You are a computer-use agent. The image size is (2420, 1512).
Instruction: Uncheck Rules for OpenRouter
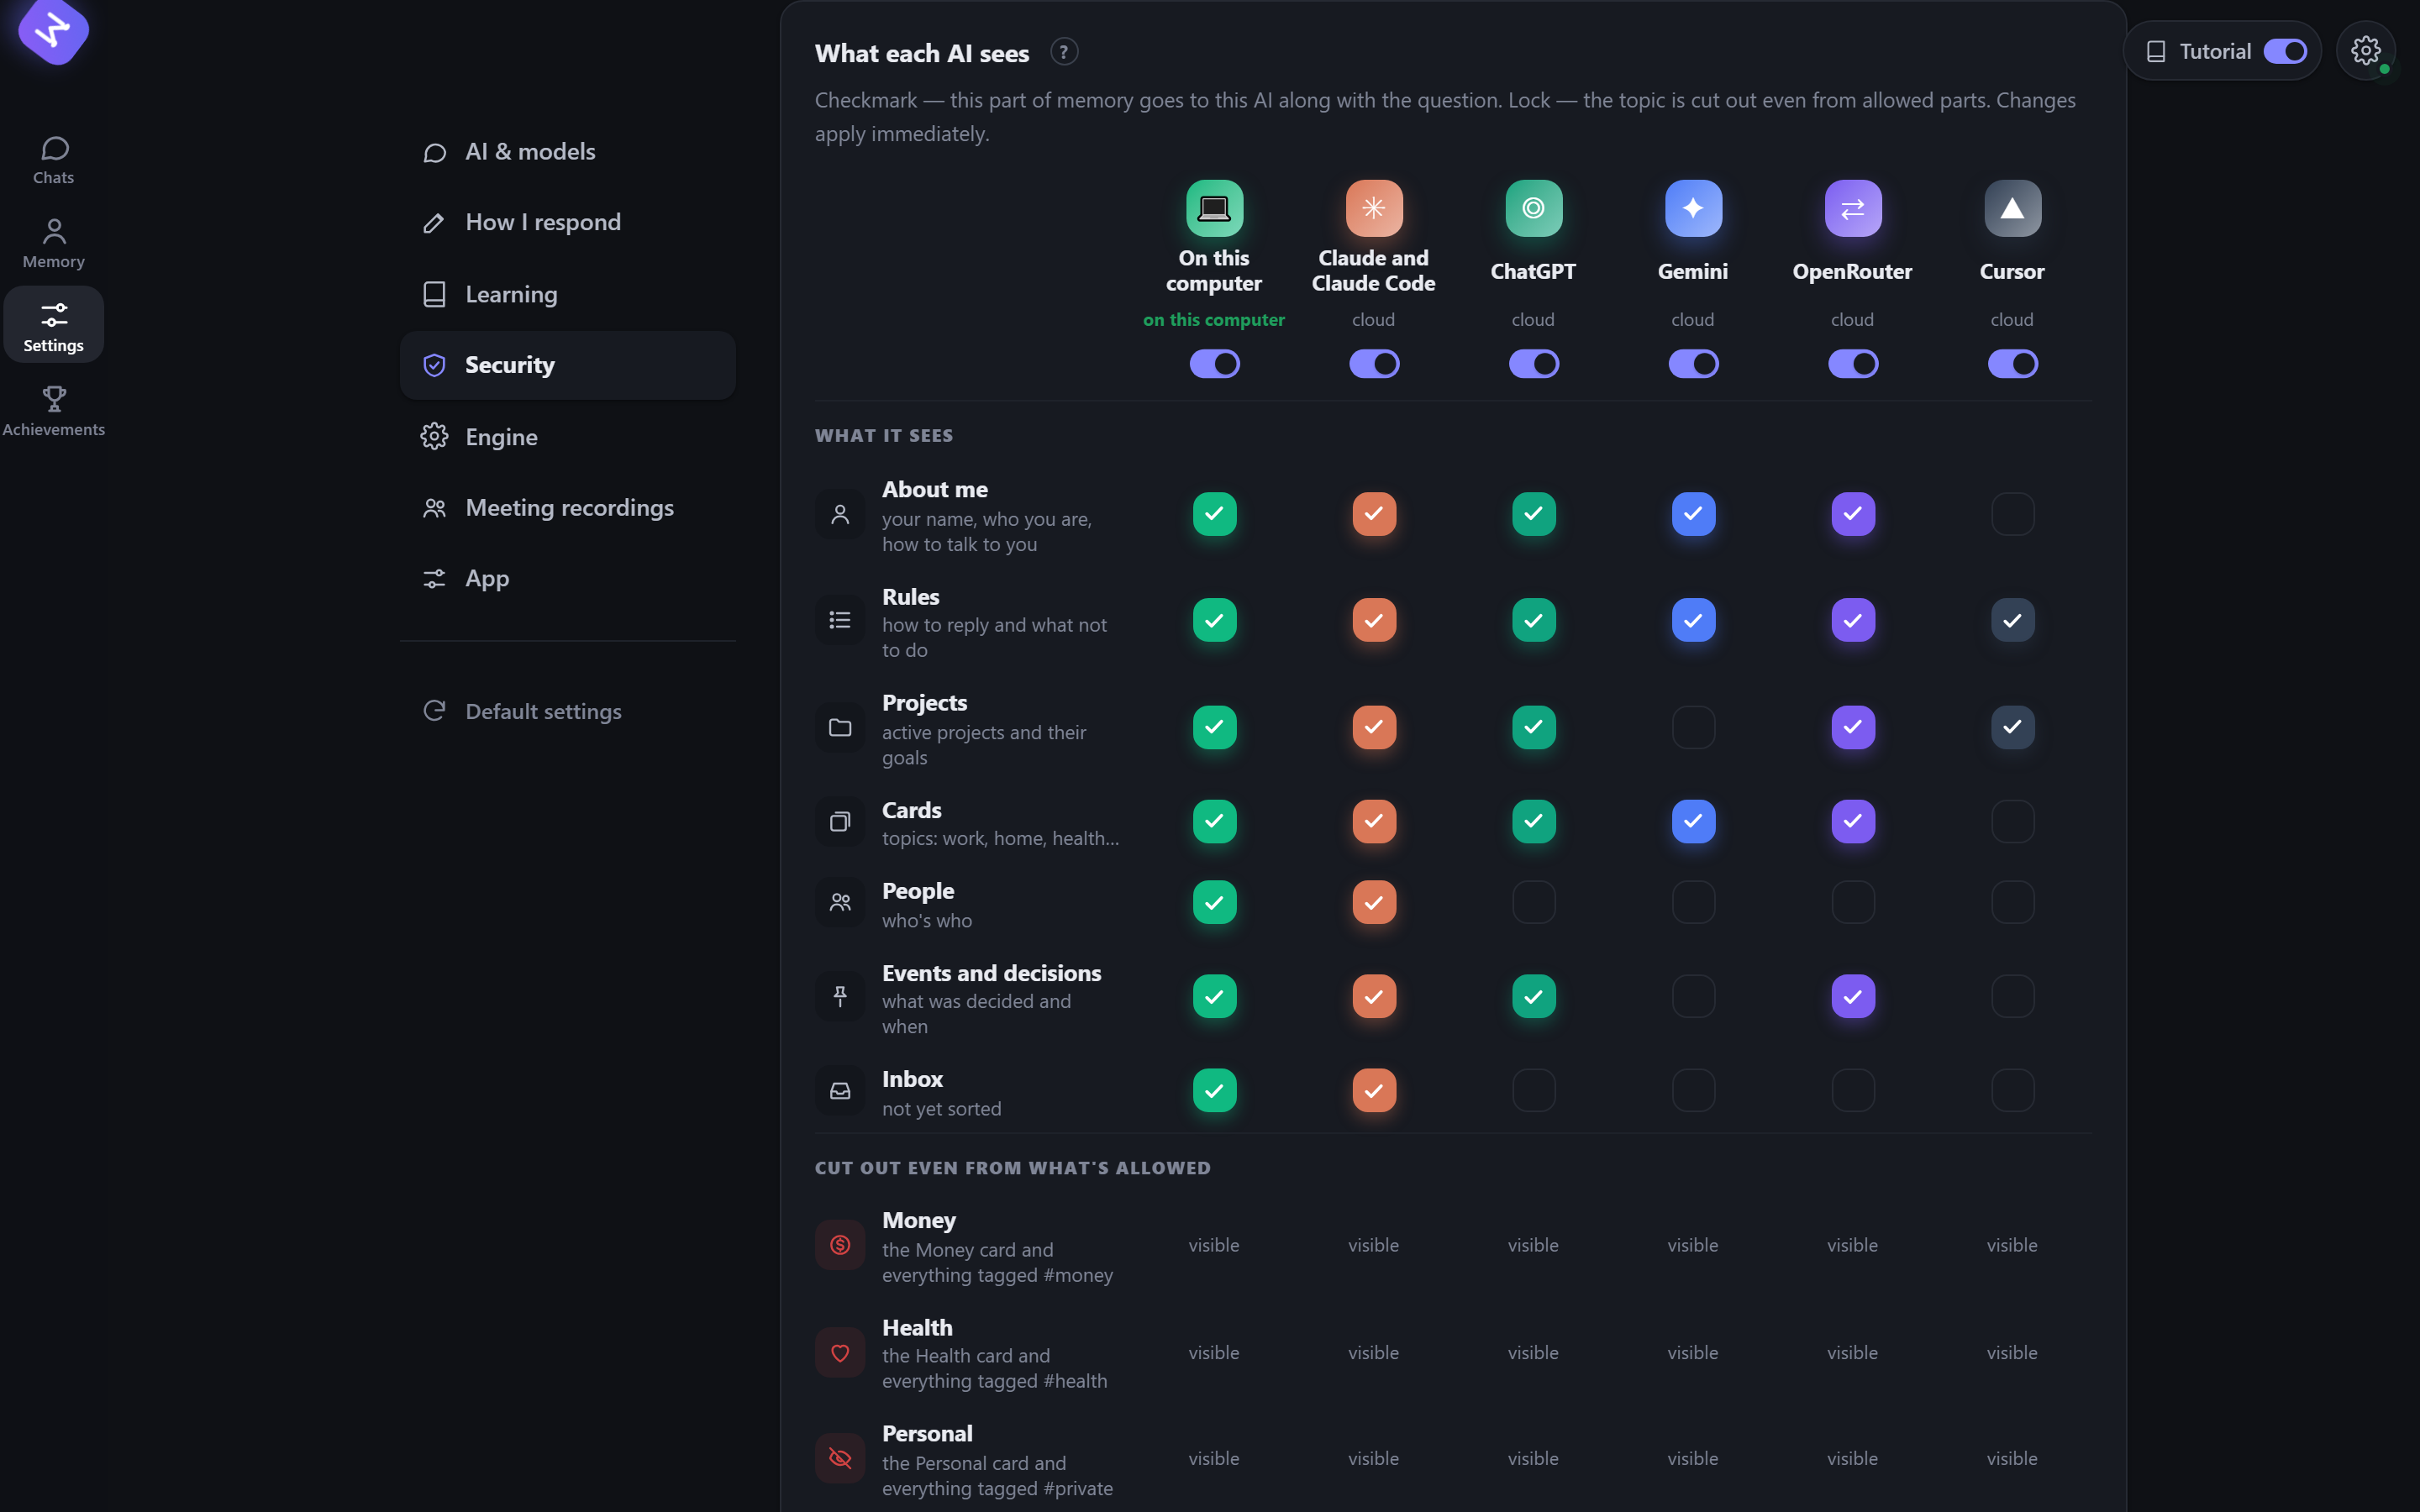coord(1853,621)
